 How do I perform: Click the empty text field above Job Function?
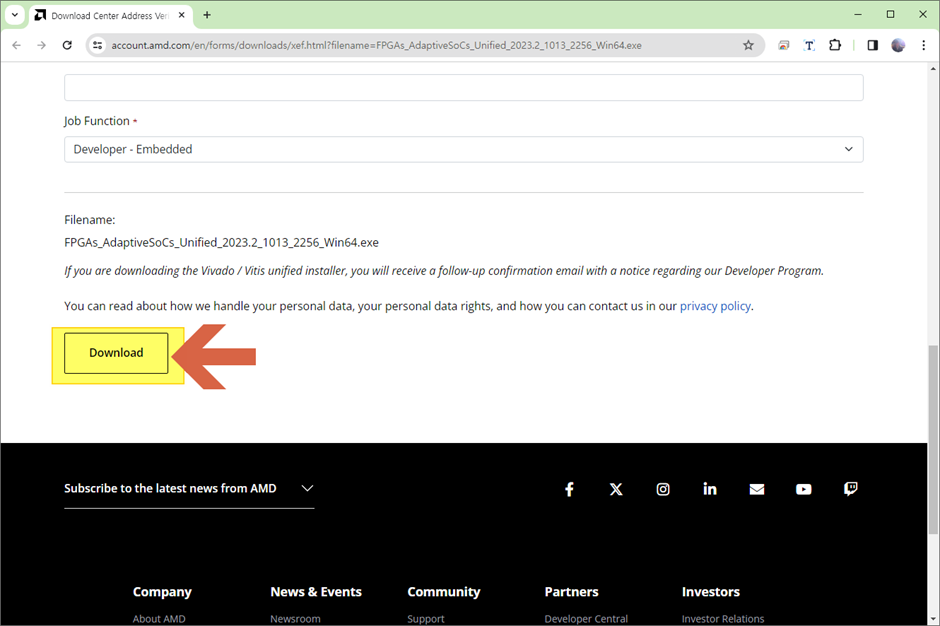(x=463, y=88)
